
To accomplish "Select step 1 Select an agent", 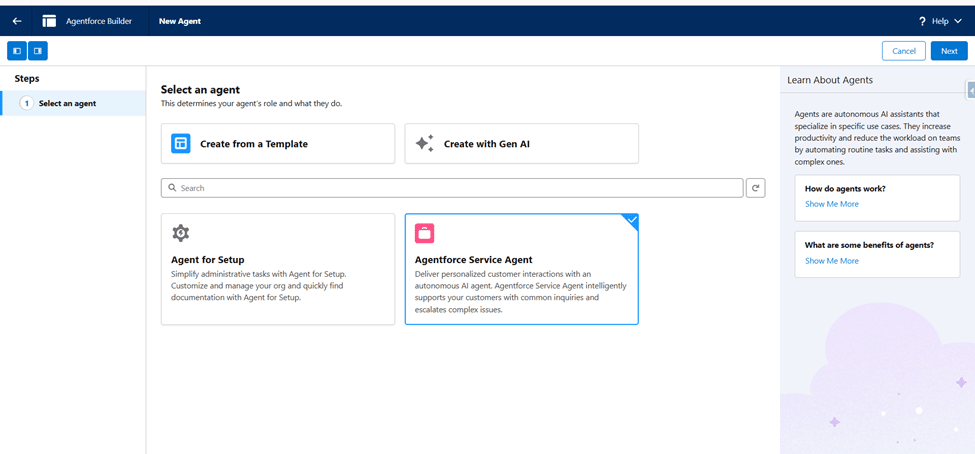I will point(73,103).
